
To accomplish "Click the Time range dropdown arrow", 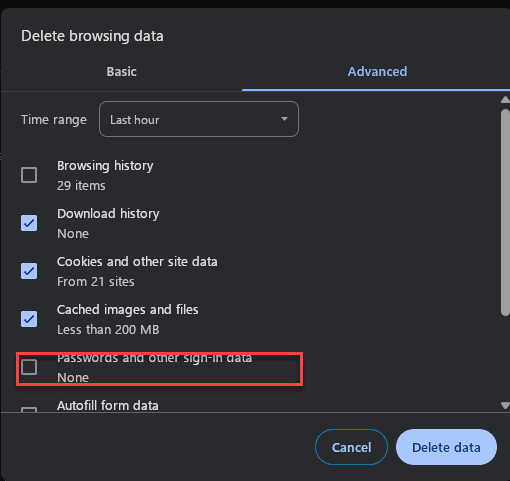I will [x=284, y=119].
